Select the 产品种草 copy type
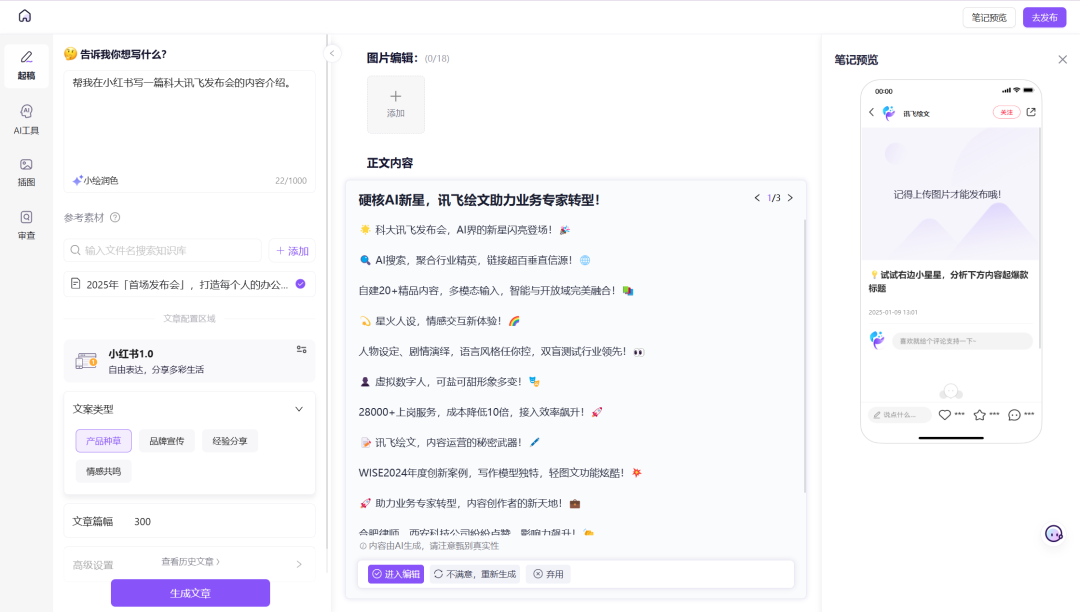Screen dimensions: 1080x612 pos(103,441)
